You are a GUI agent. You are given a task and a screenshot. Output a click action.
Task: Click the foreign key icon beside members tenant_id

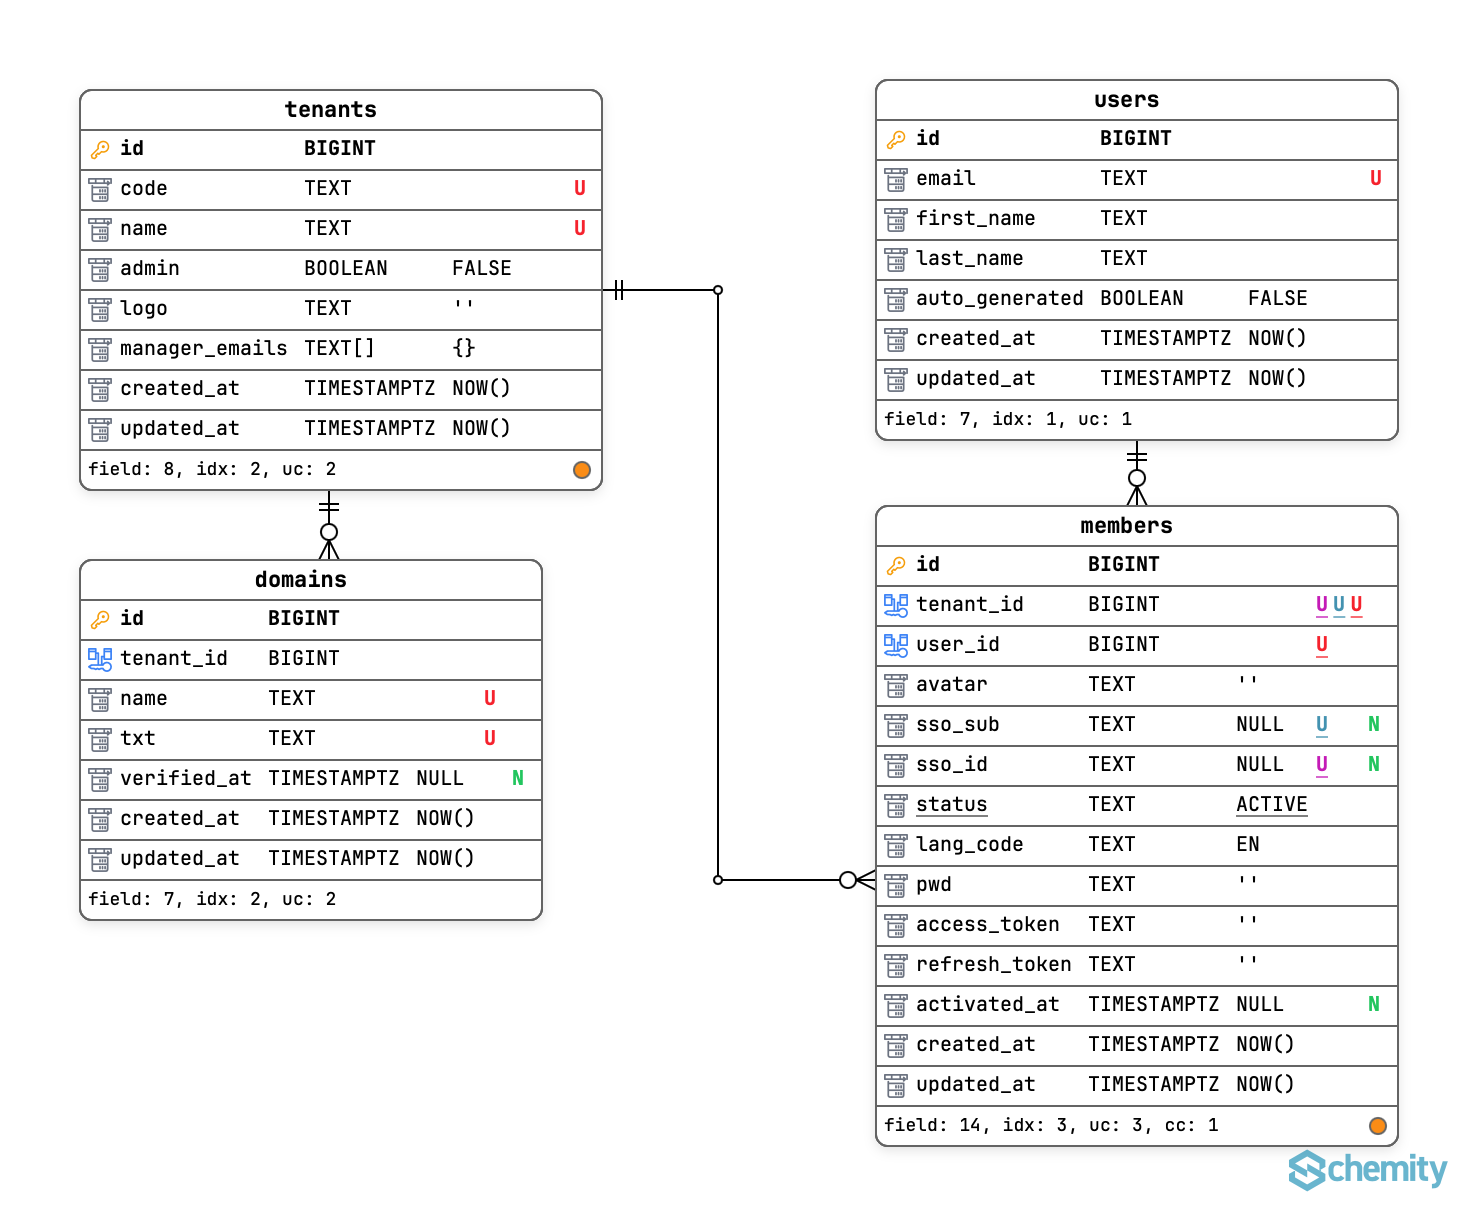pyautogui.click(x=896, y=605)
